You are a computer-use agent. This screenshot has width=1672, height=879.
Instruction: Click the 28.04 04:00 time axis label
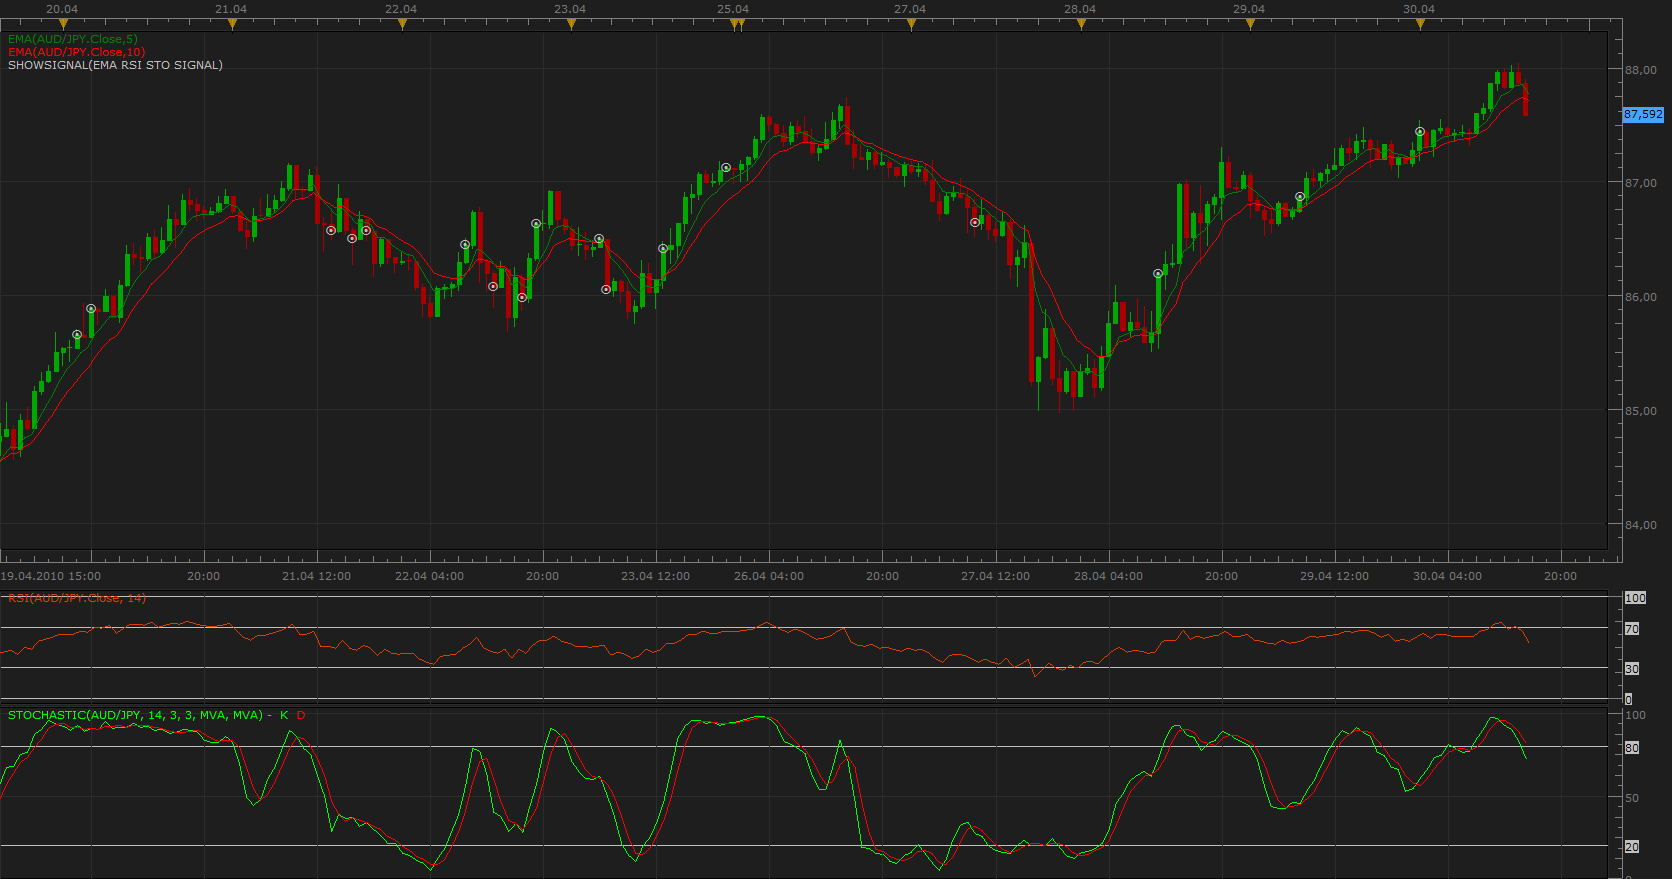tap(1108, 576)
